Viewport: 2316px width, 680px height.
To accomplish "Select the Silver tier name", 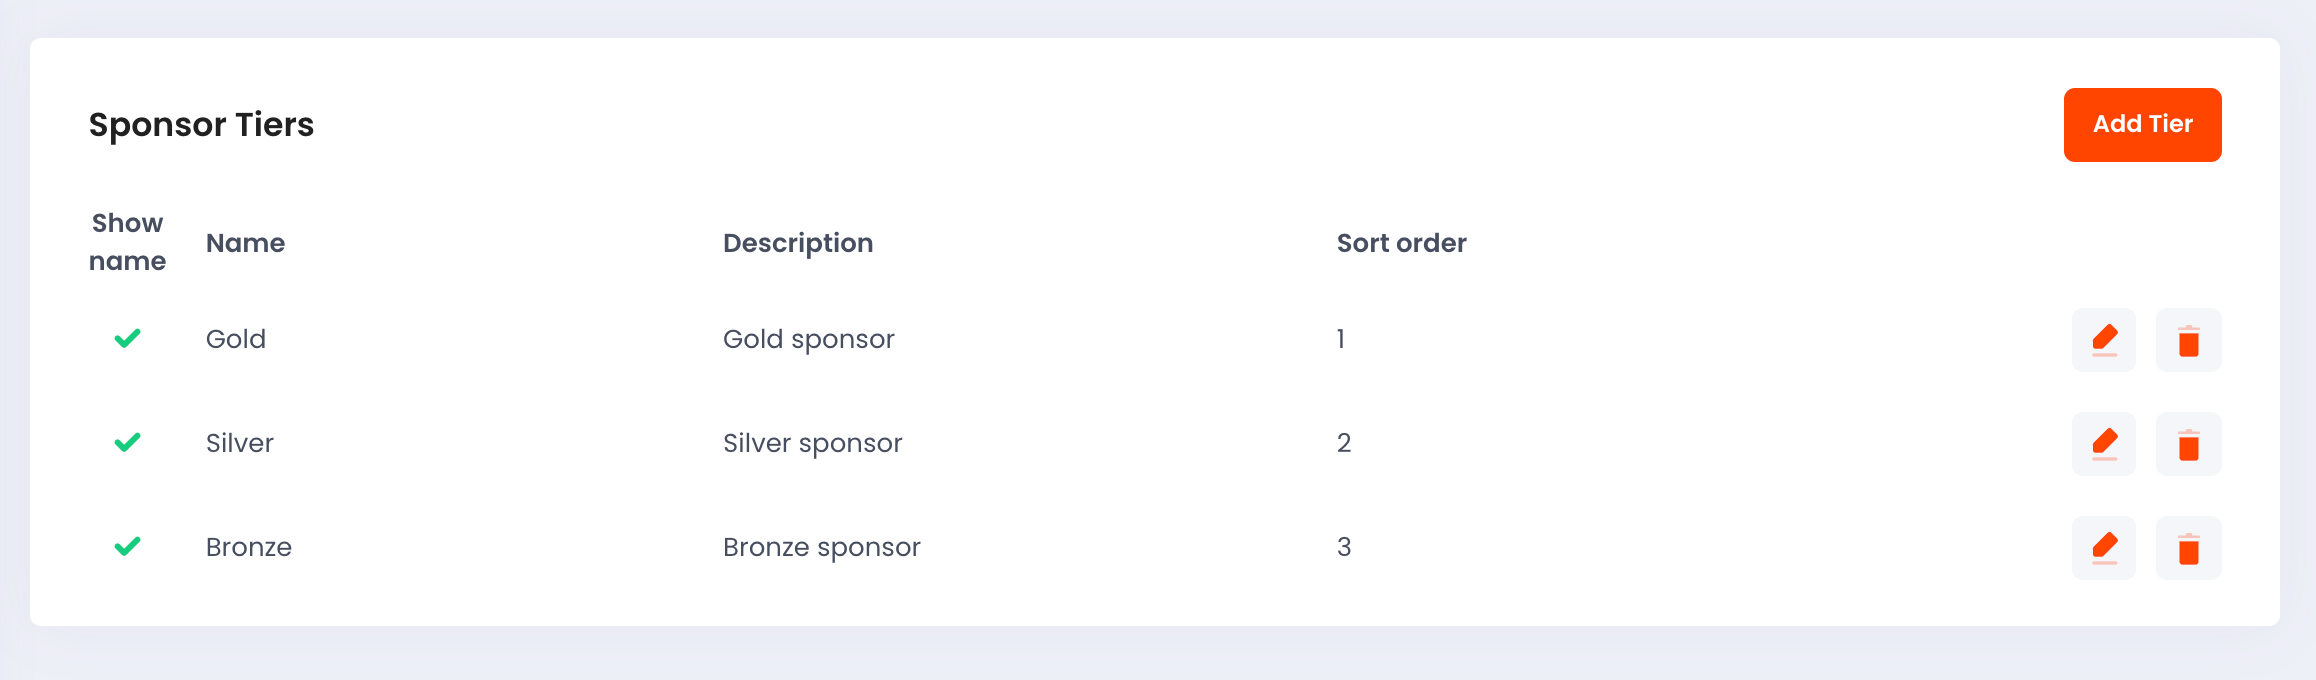I will [x=240, y=443].
